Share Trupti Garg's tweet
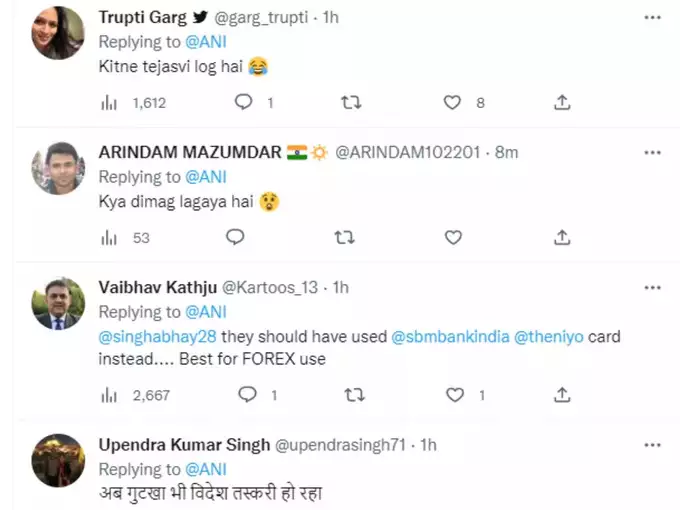This screenshot has height=510, width=680. (x=562, y=102)
